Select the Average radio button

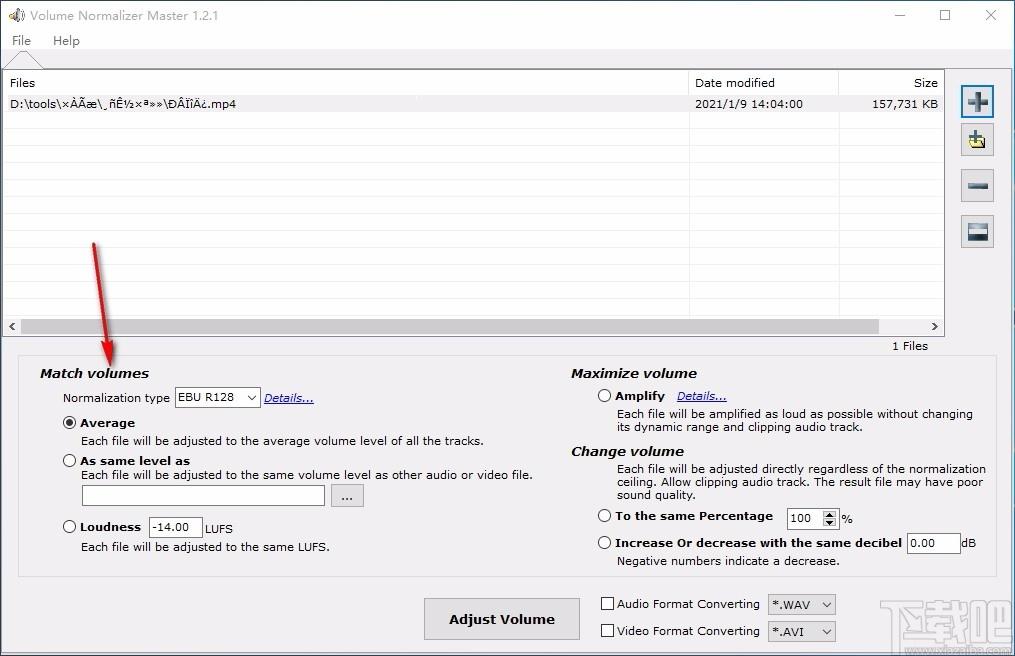tap(69, 423)
